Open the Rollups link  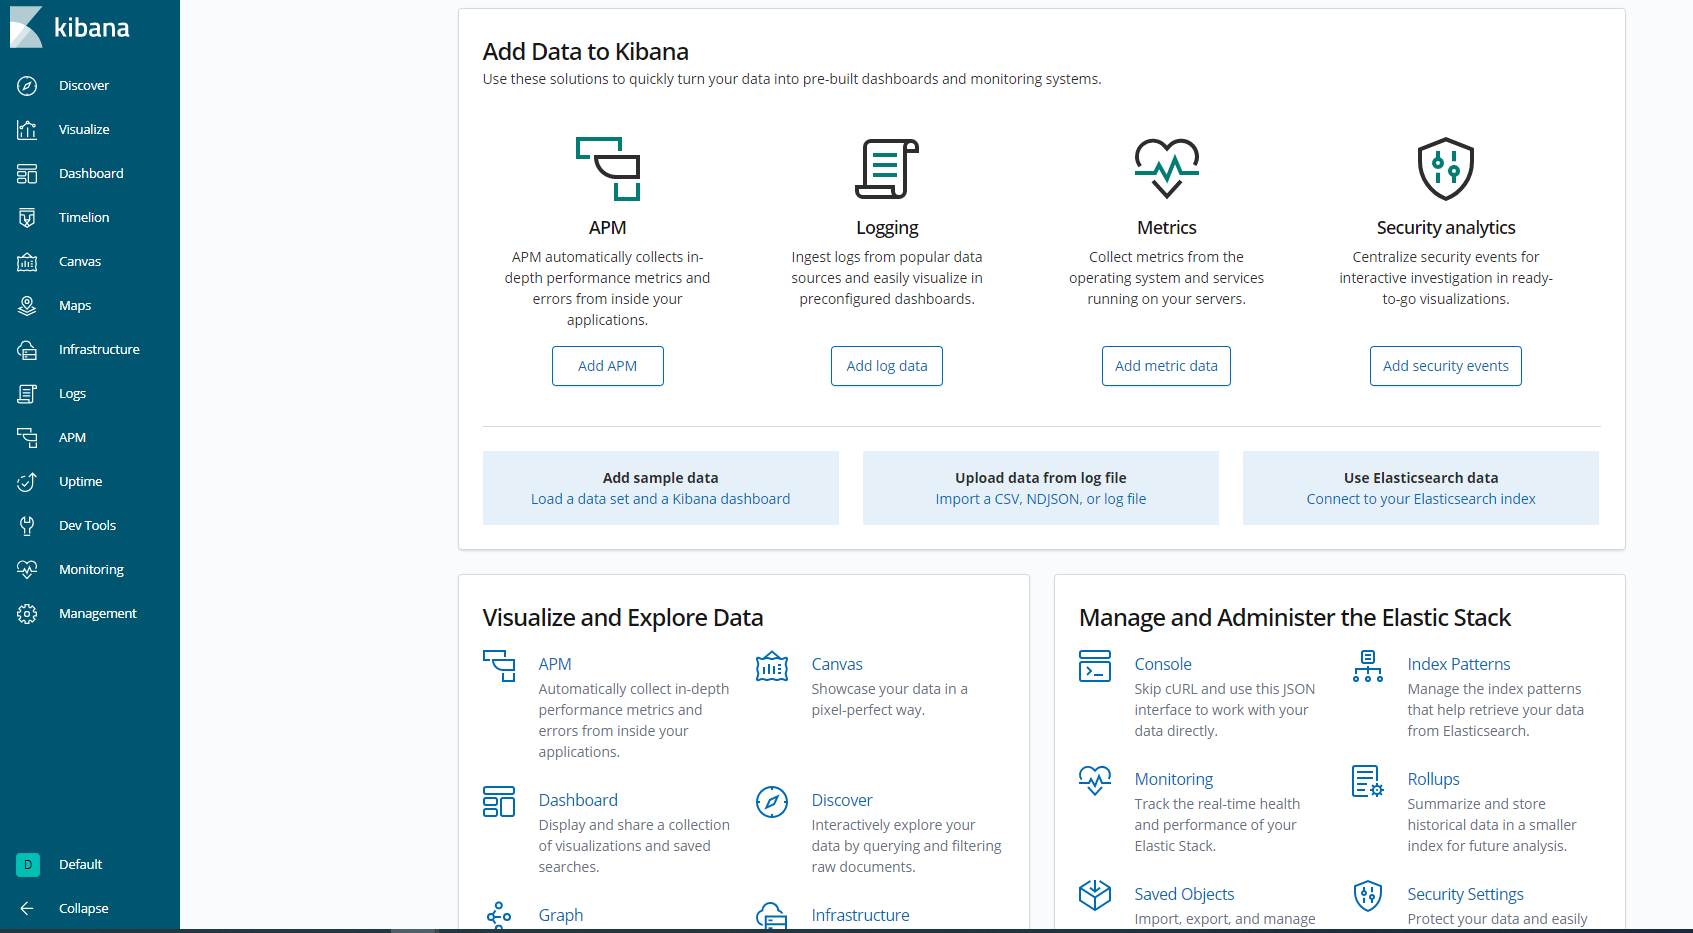pyautogui.click(x=1434, y=779)
